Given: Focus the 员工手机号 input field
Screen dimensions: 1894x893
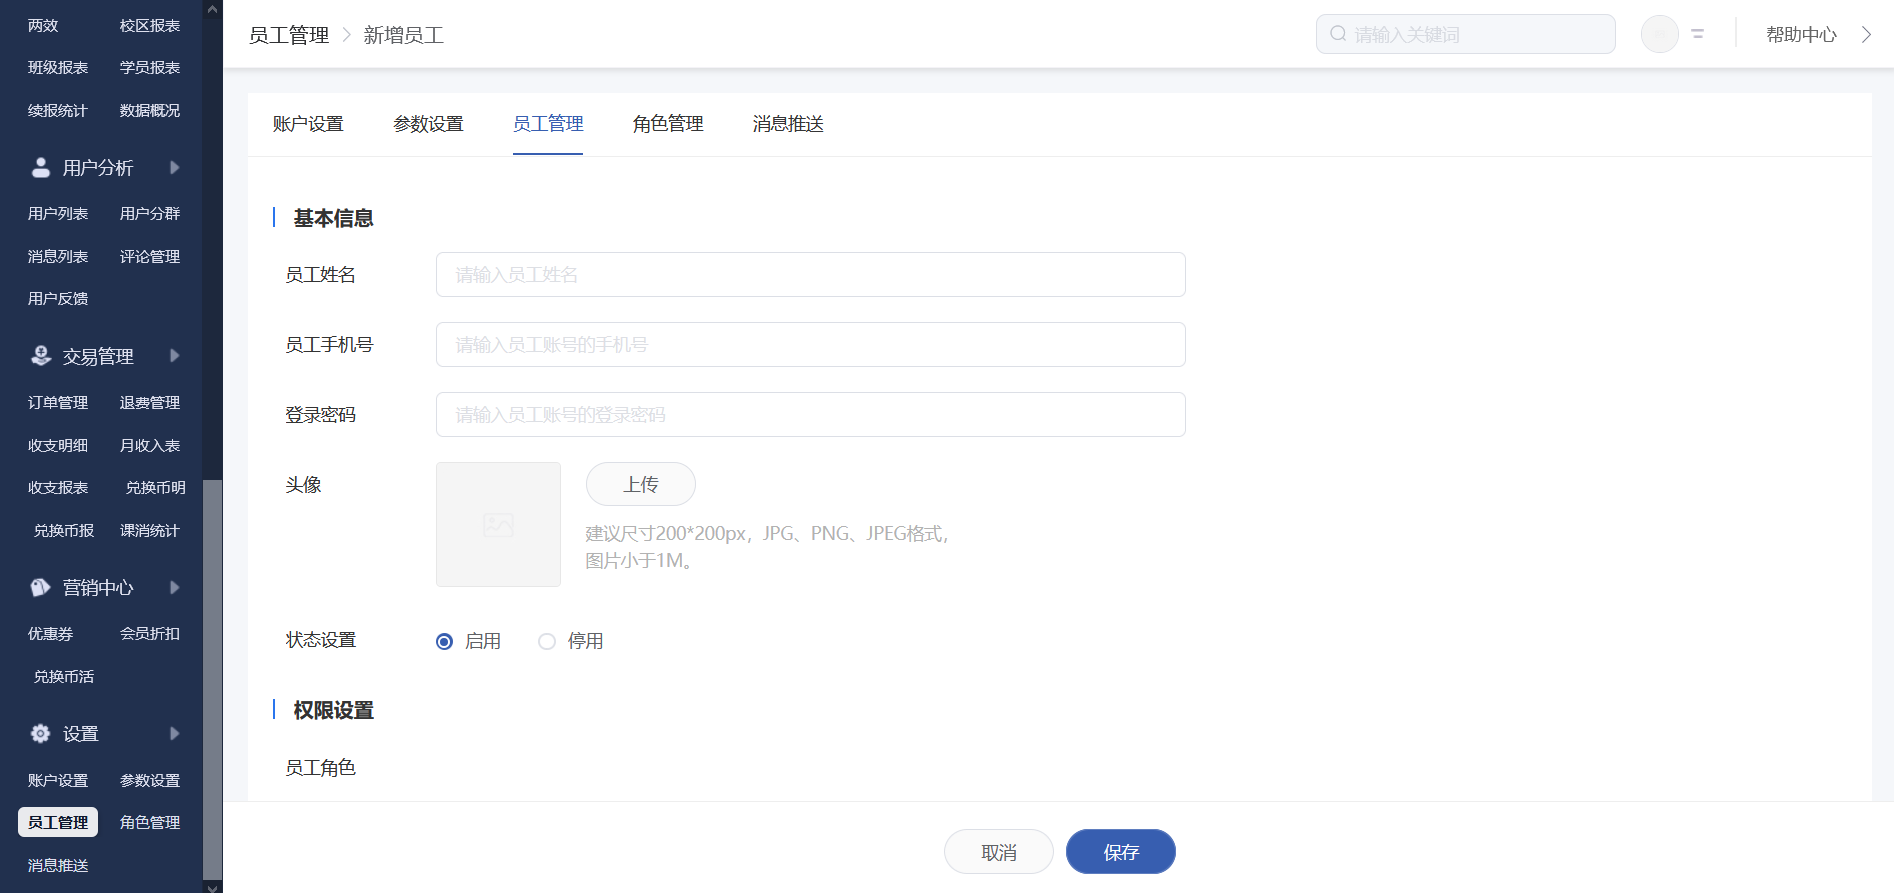Looking at the screenshot, I should (x=811, y=344).
